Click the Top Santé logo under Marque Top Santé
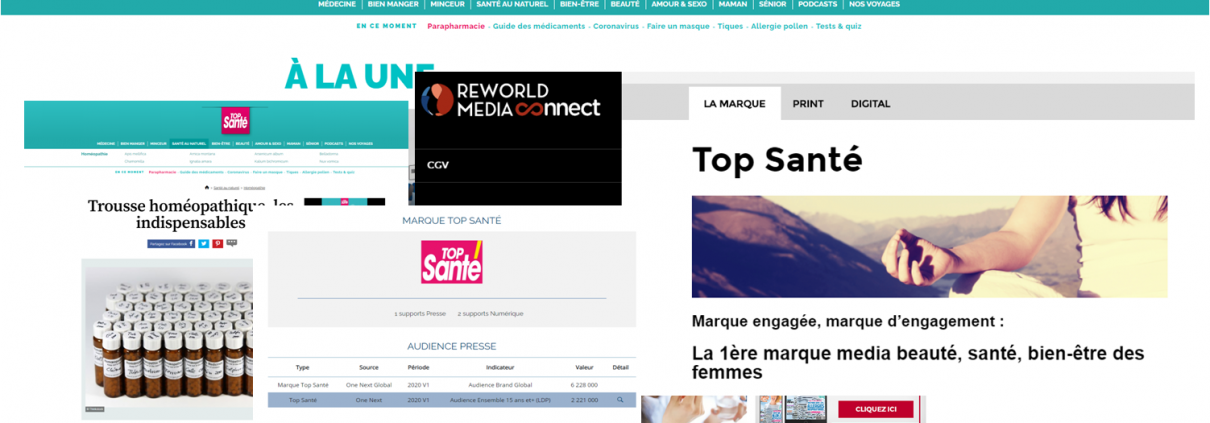This screenshot has width=1210, height=423. pos(451,262)
